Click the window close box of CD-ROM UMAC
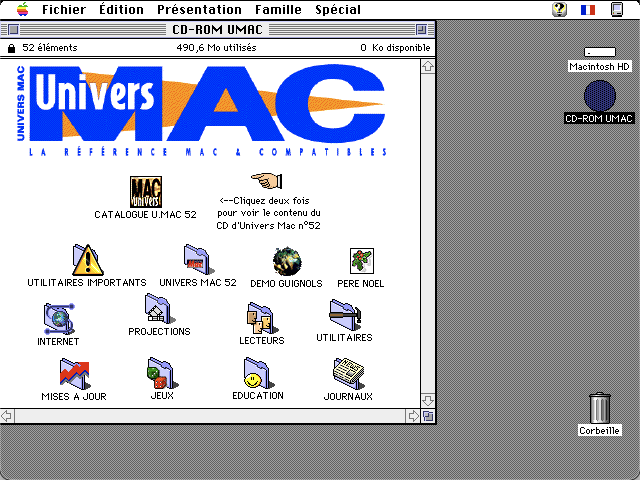The image size is (640, 480). coord(13,29)
